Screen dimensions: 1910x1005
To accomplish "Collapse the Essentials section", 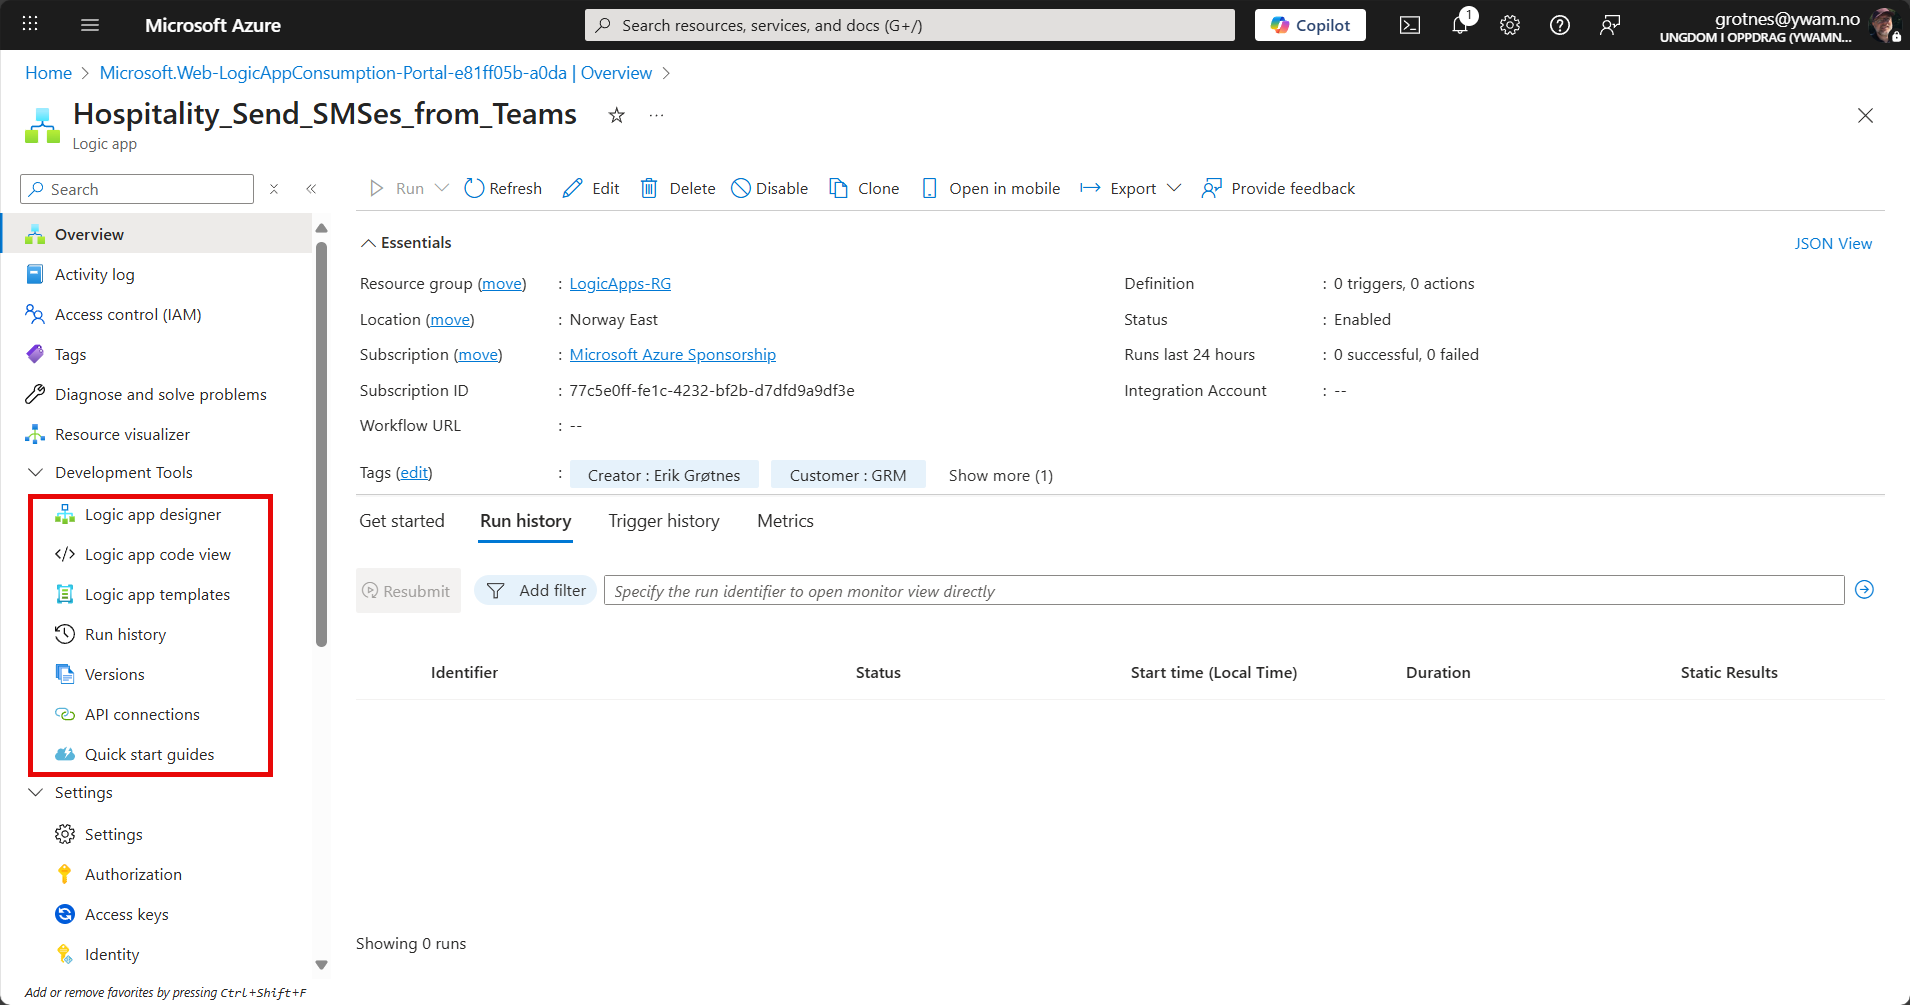I will tap(368, 243).
